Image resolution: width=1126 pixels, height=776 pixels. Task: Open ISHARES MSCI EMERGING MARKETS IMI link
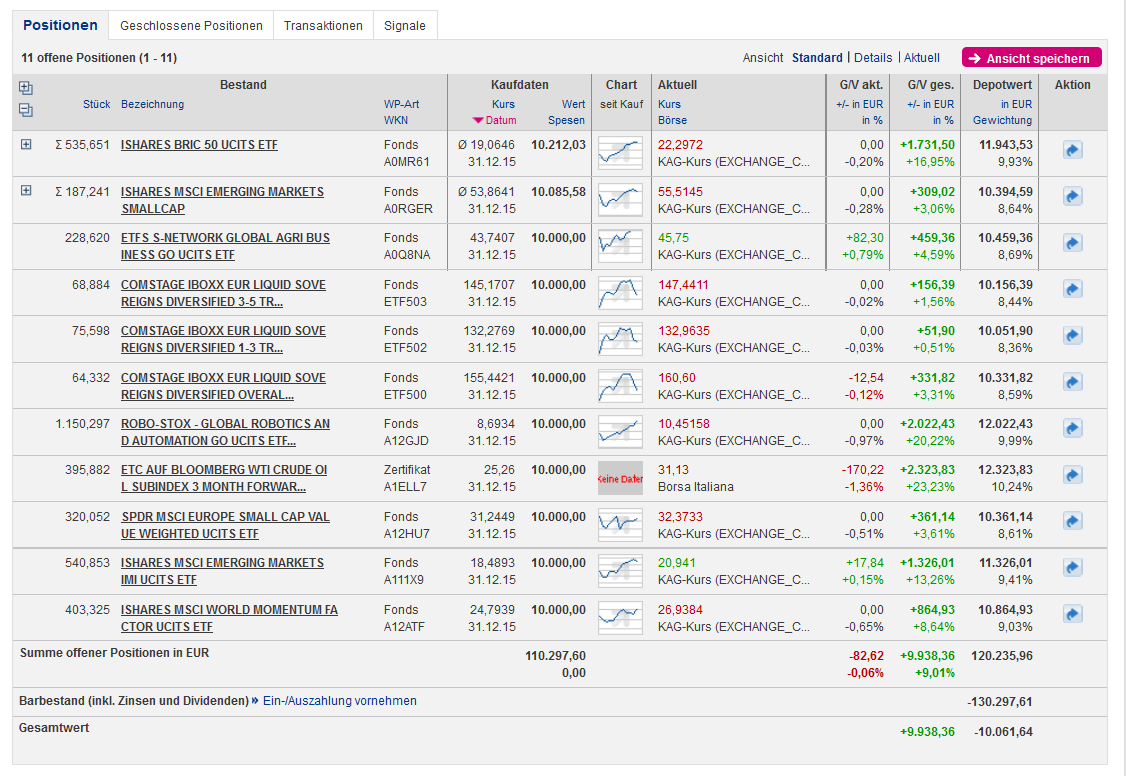pos(222,563)
